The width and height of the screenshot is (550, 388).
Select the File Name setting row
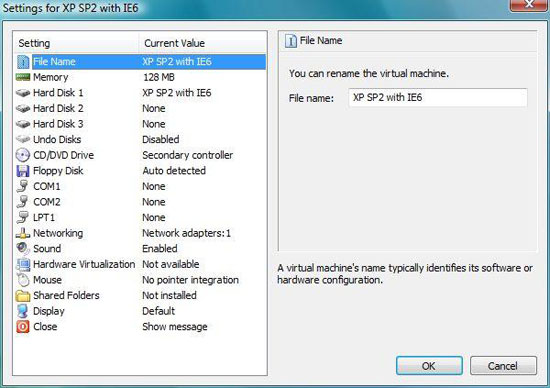coord(140,62)
